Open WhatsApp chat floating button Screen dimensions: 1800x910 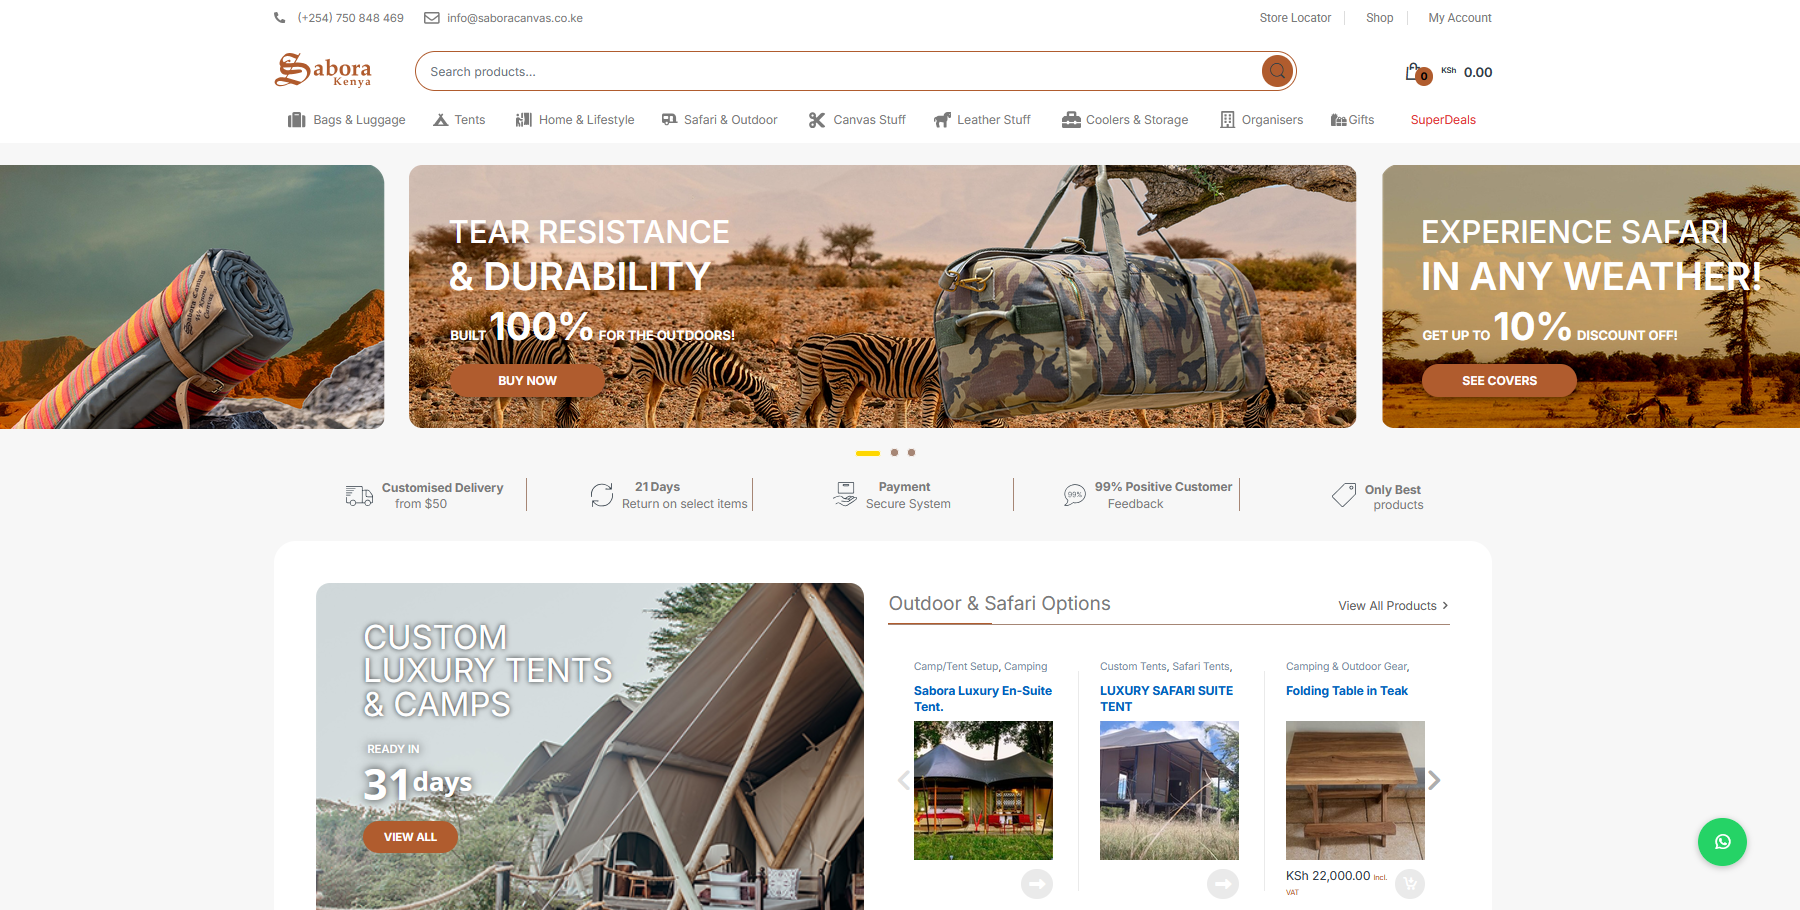click(x=1722, y=842)
